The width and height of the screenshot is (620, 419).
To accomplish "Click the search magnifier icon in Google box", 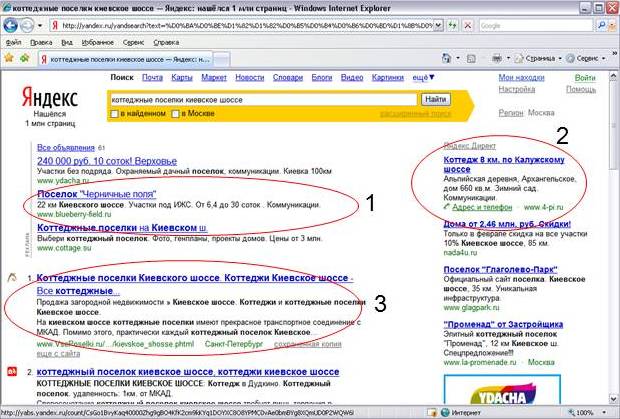I will click(601, 25).
